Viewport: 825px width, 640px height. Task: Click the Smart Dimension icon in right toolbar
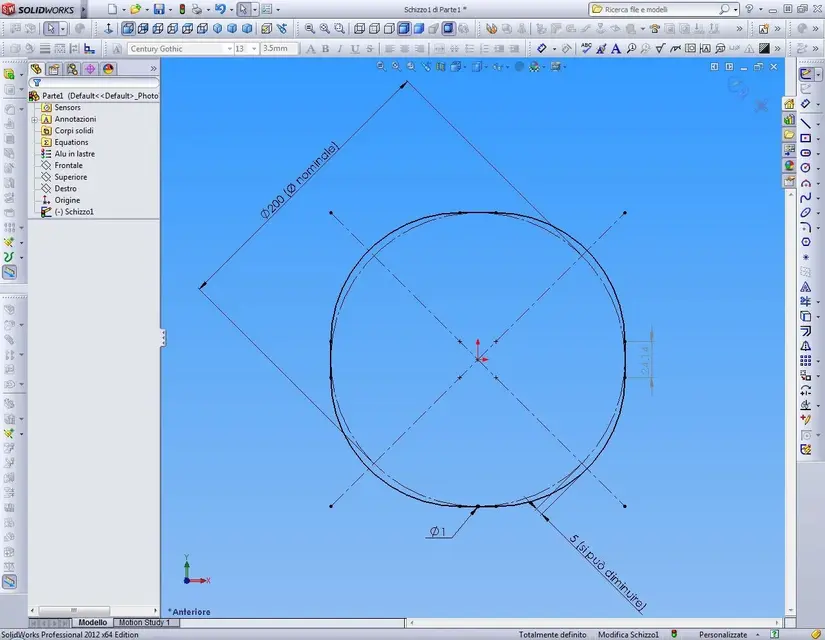806,104
